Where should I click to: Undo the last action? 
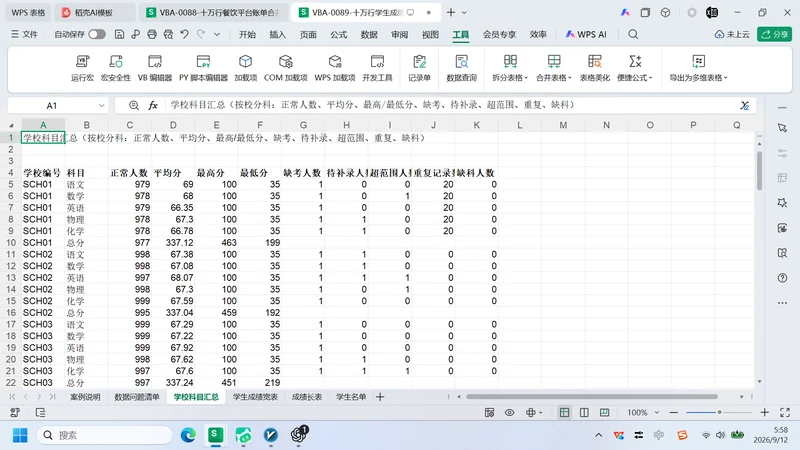185,34
